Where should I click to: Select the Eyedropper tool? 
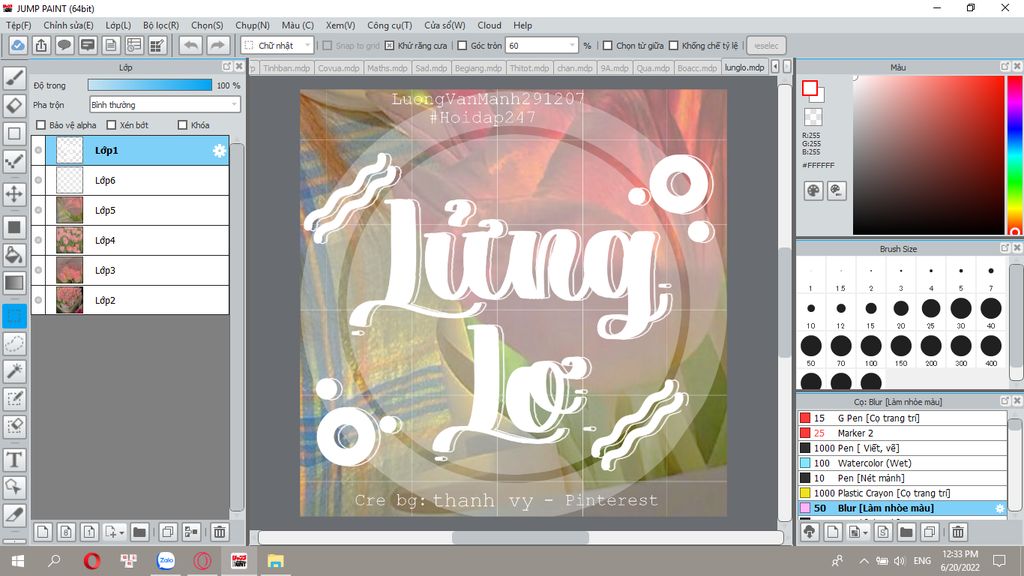14,515
